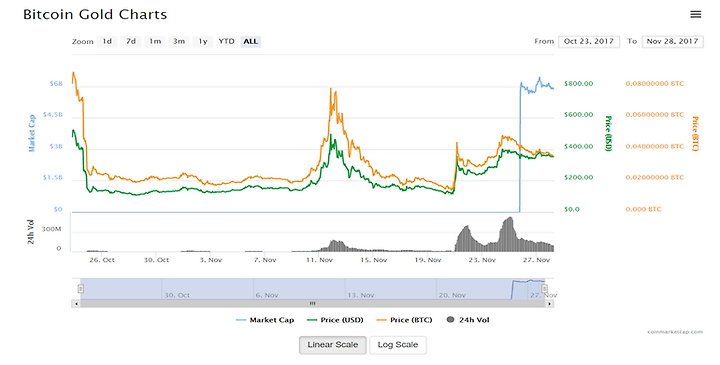720x365 pixels.
Task: Click the 23. Nov date axis label
Action: pos(482,260)
